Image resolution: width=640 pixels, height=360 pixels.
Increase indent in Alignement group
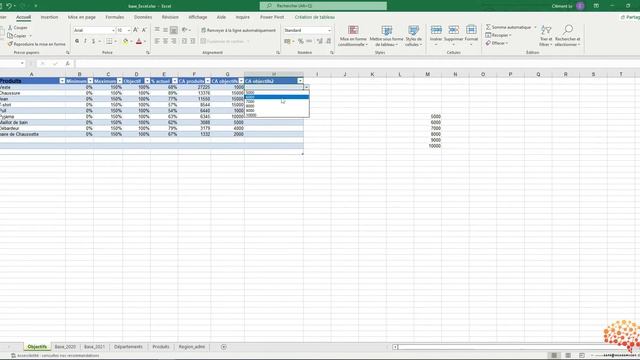pos(193,41)
